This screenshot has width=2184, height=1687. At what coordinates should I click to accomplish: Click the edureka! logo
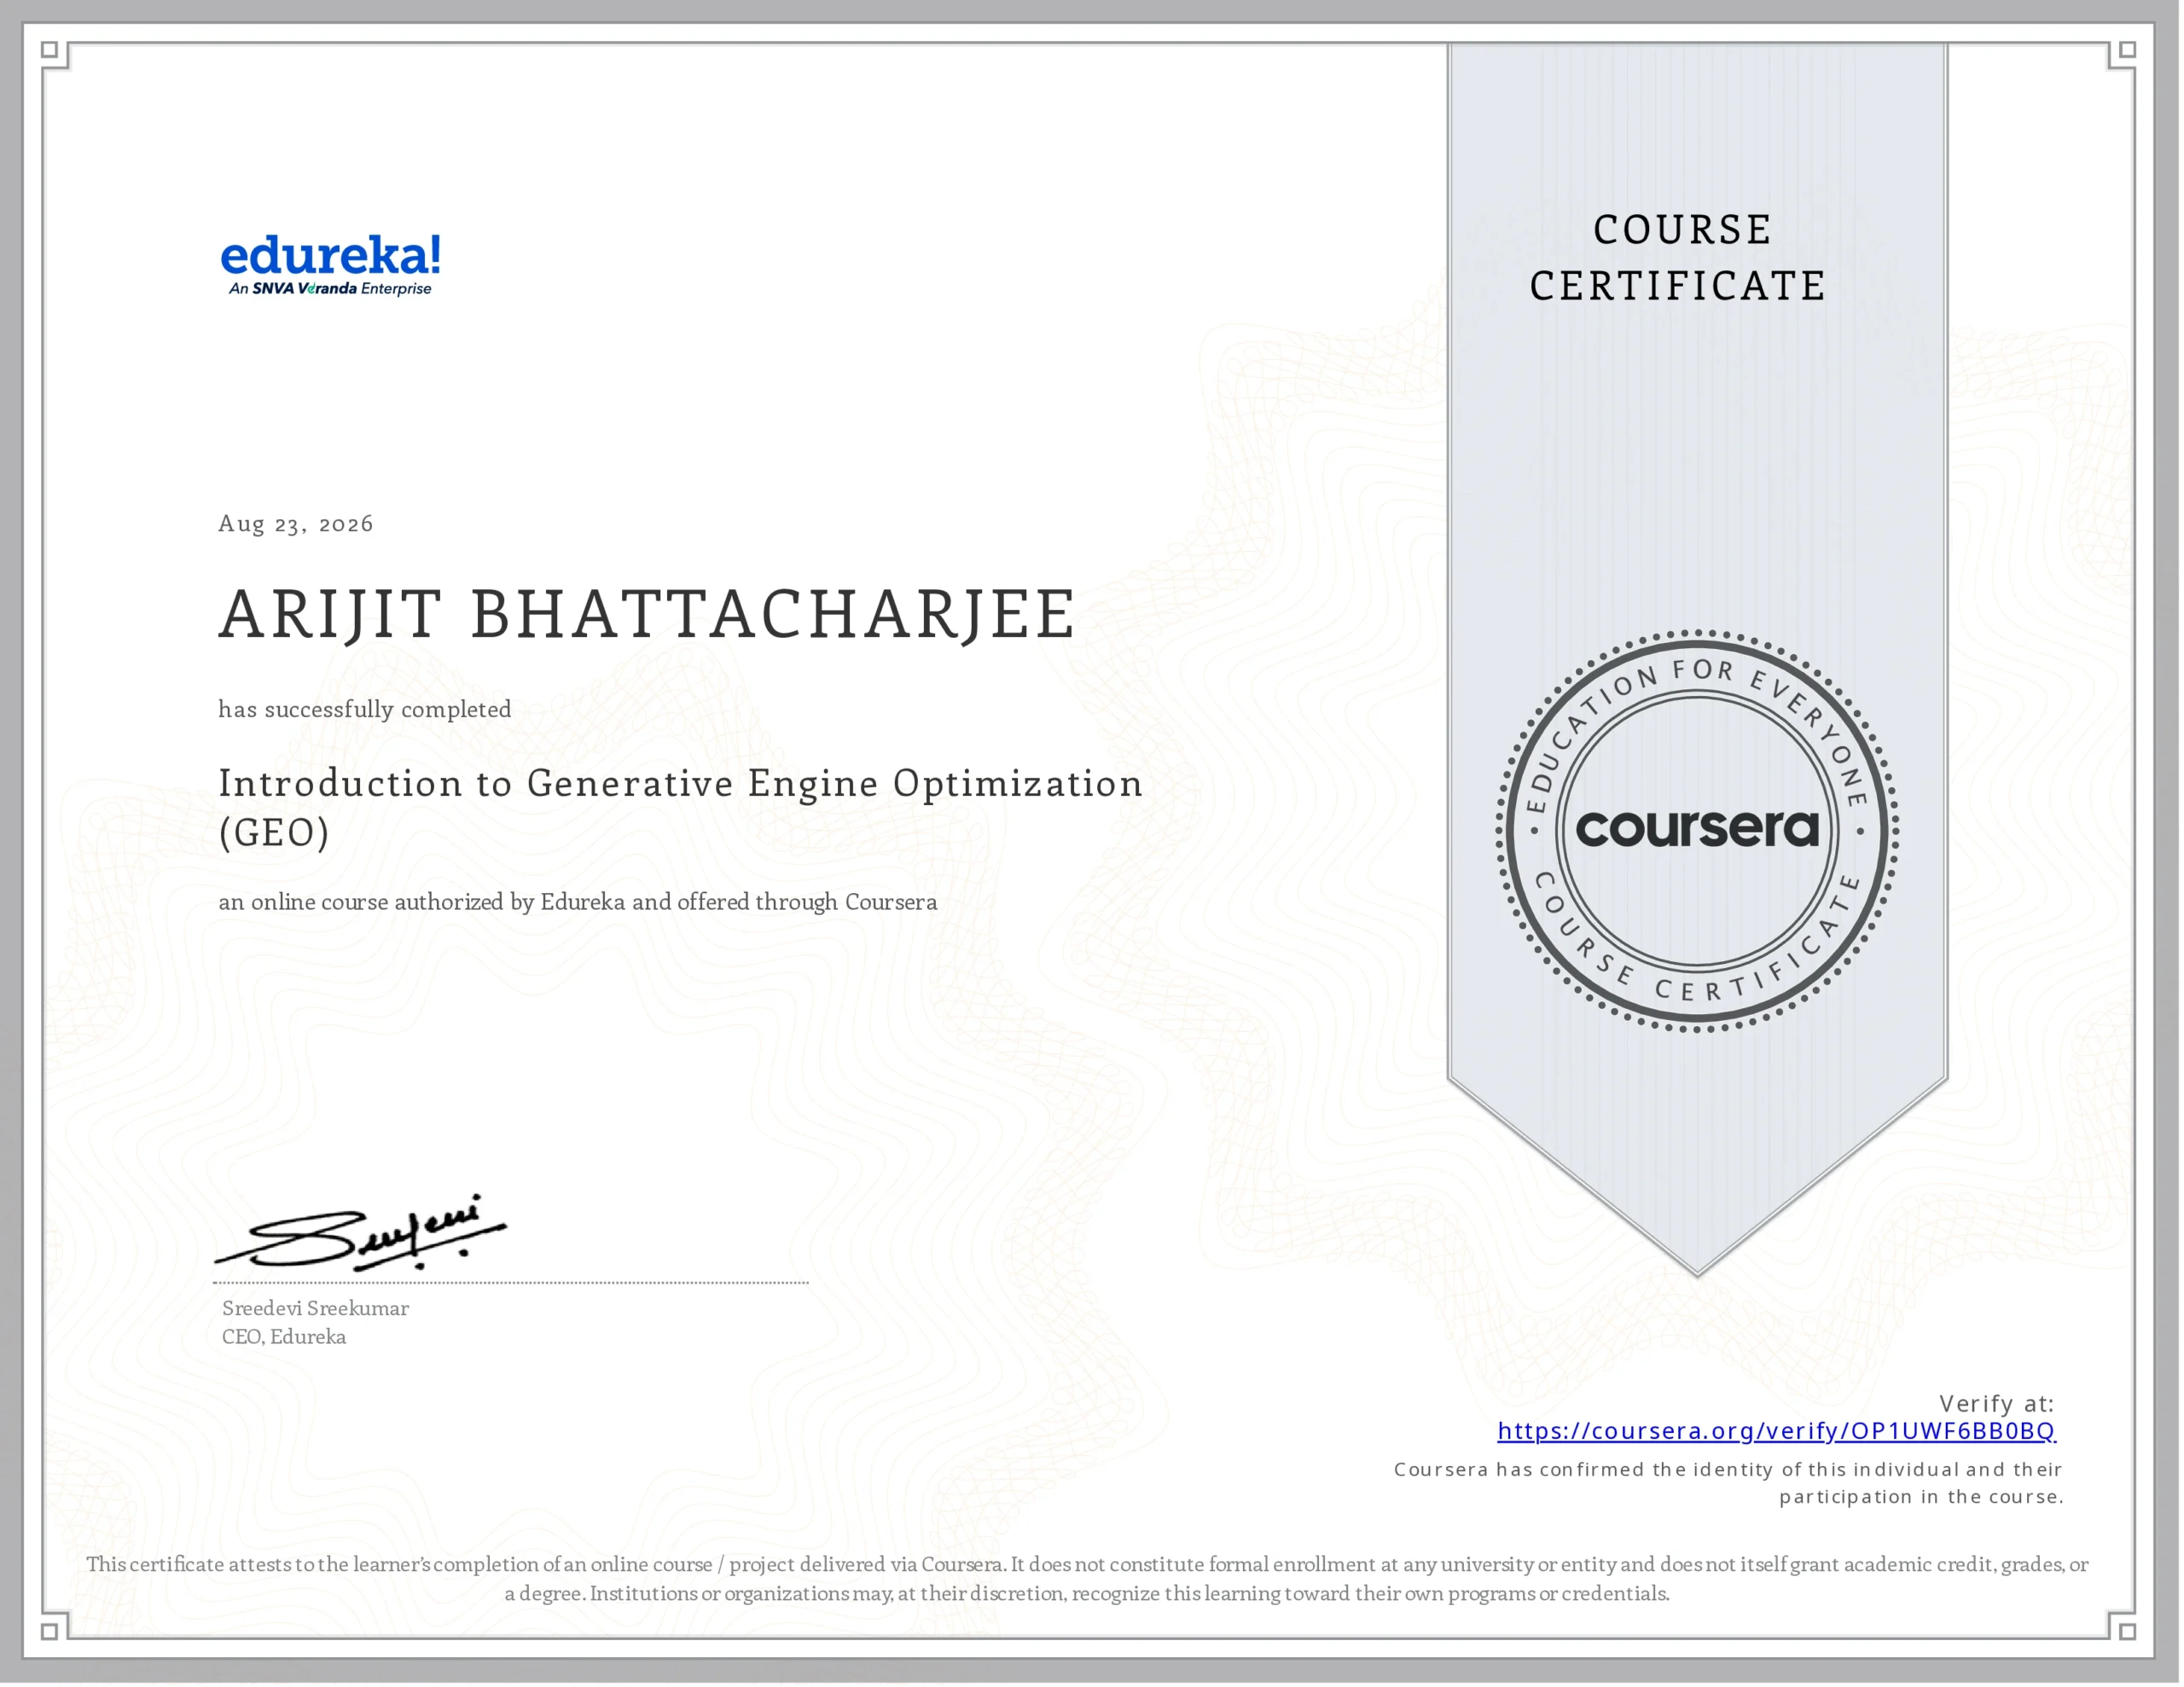coord(330,265)
